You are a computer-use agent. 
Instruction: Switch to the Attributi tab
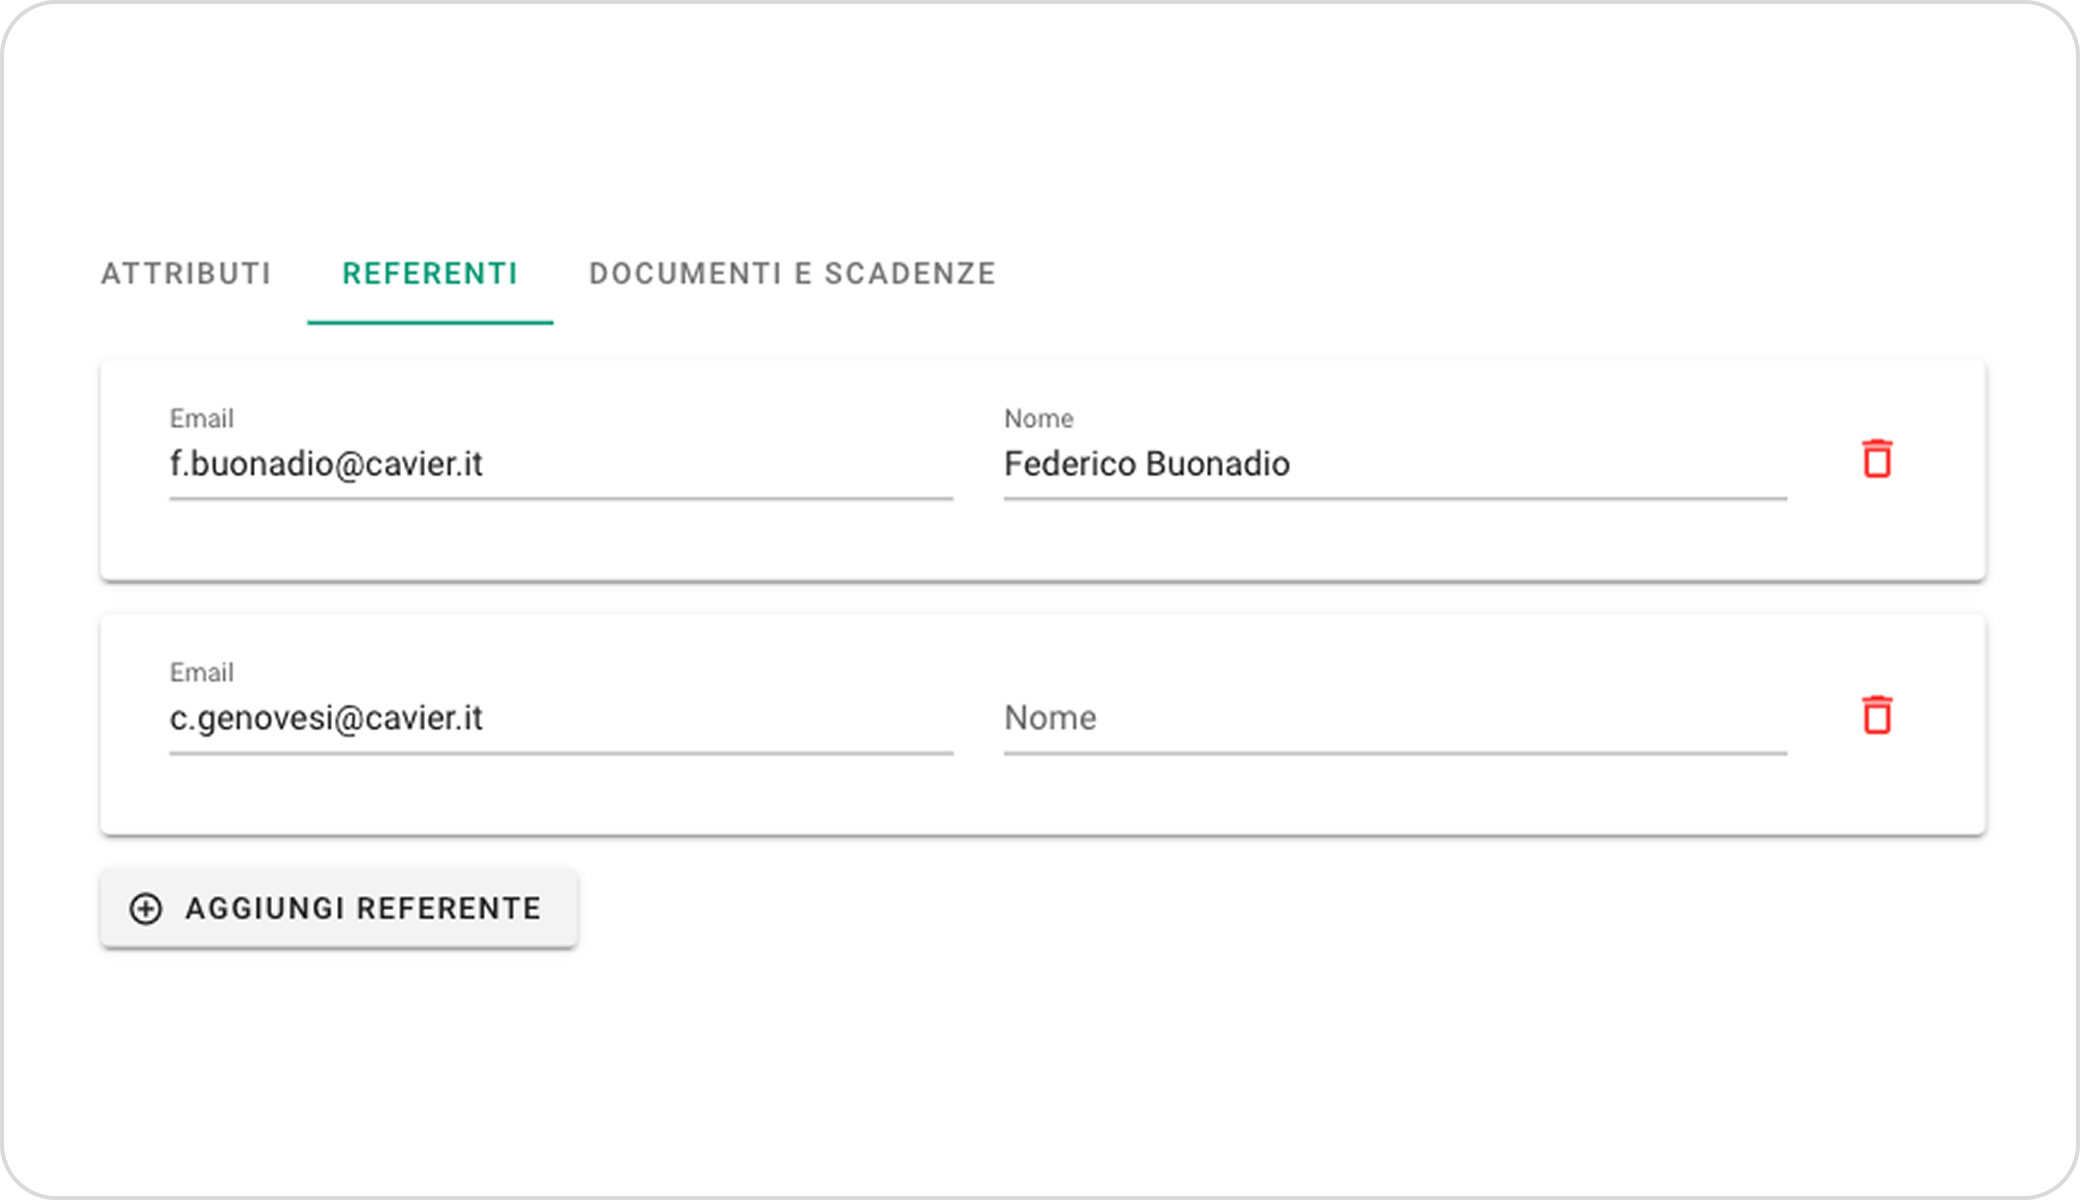(186, 274)
